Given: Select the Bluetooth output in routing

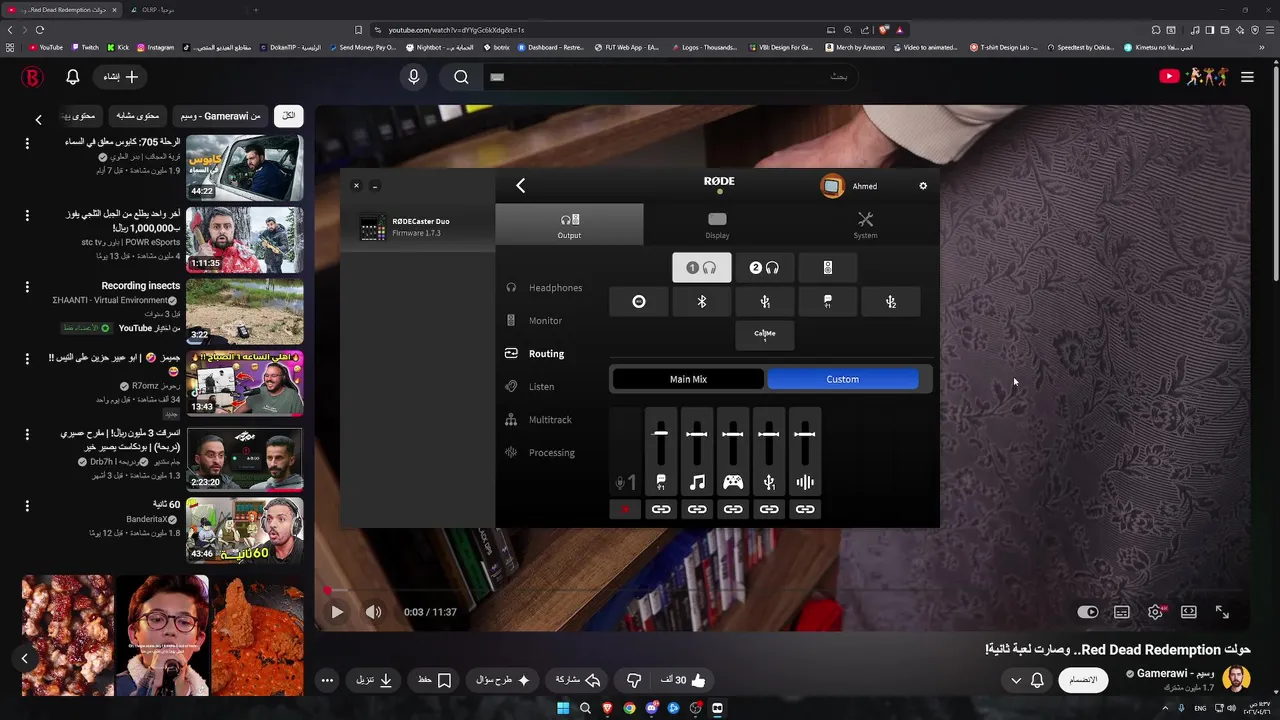Looking at the screenshot, I should tap(702, 302).
